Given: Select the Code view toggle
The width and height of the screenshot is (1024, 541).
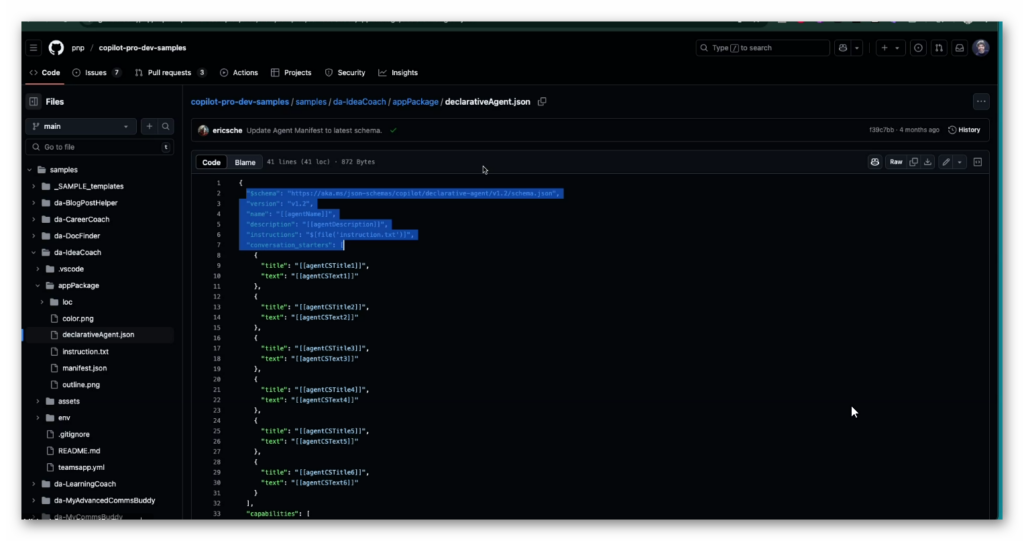Looking at the screenshot, I should (x=211, y=162).
